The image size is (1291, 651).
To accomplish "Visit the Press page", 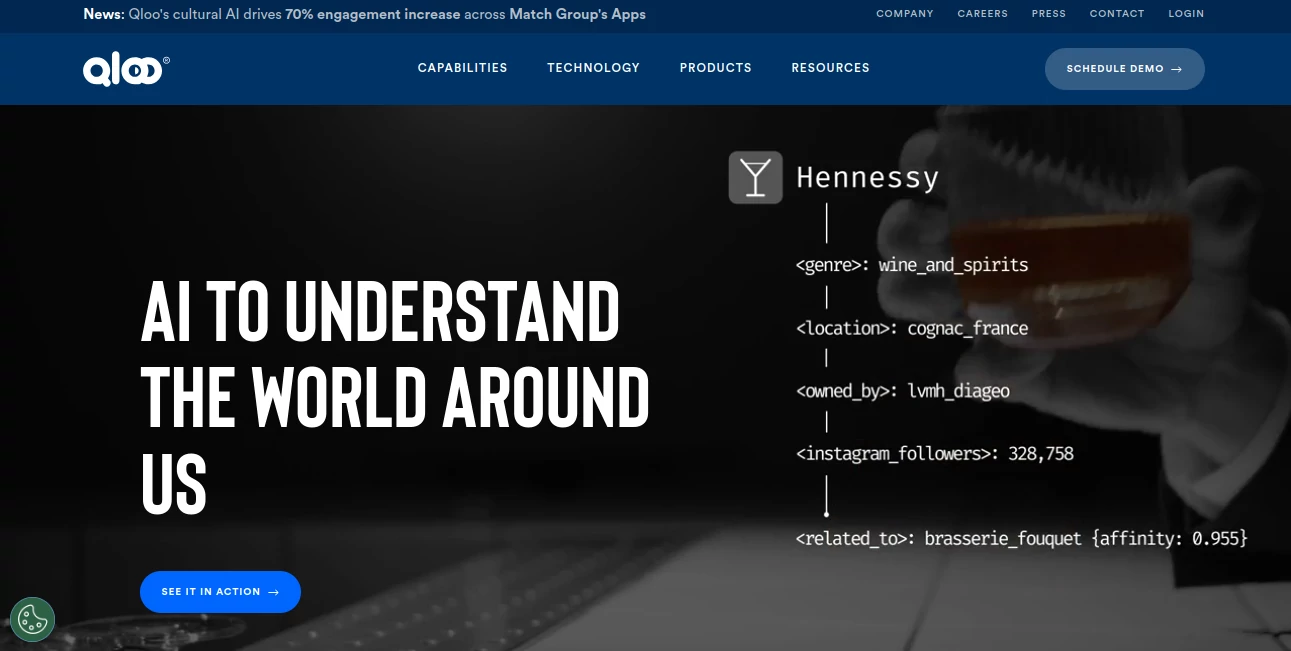I will coord(1049,14).
